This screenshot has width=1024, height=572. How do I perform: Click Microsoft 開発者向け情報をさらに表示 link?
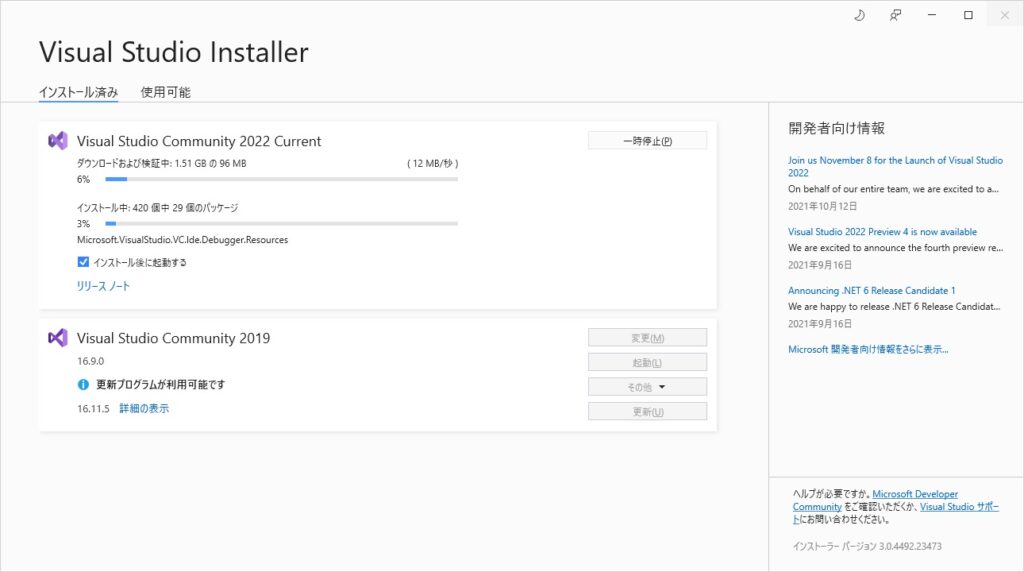pyautogui.click(x=868, y=349)
